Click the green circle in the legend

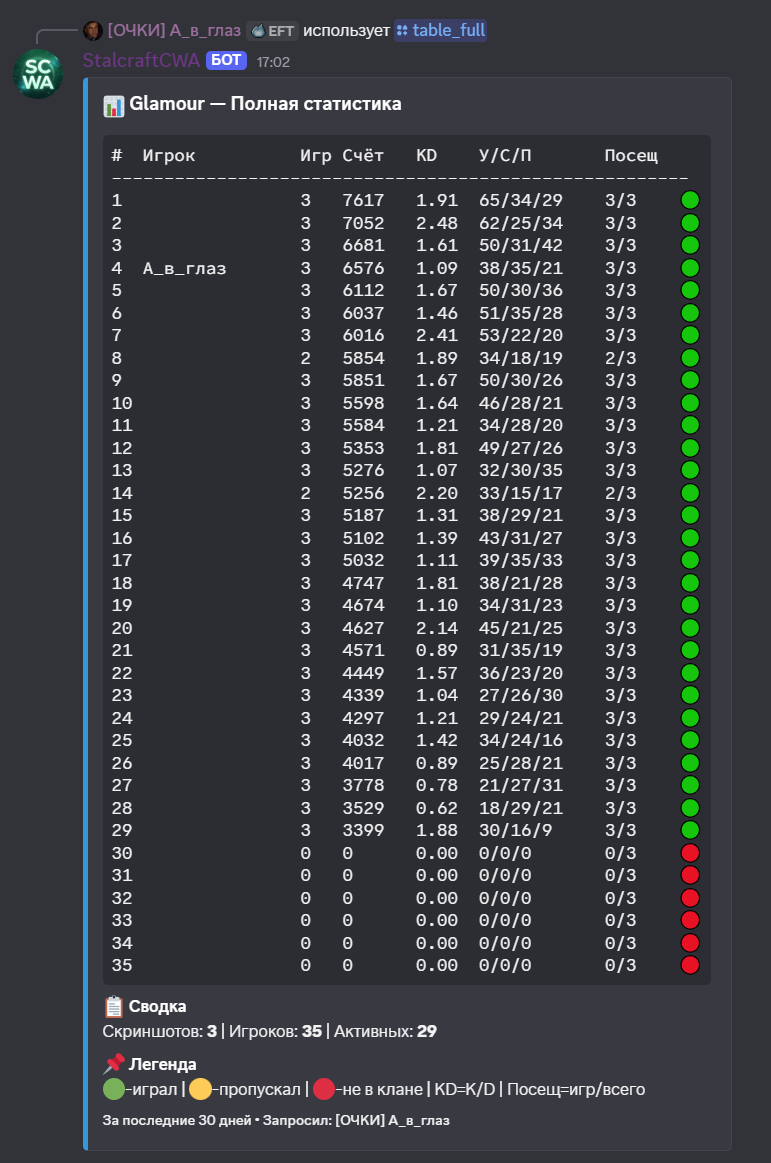114,1089
